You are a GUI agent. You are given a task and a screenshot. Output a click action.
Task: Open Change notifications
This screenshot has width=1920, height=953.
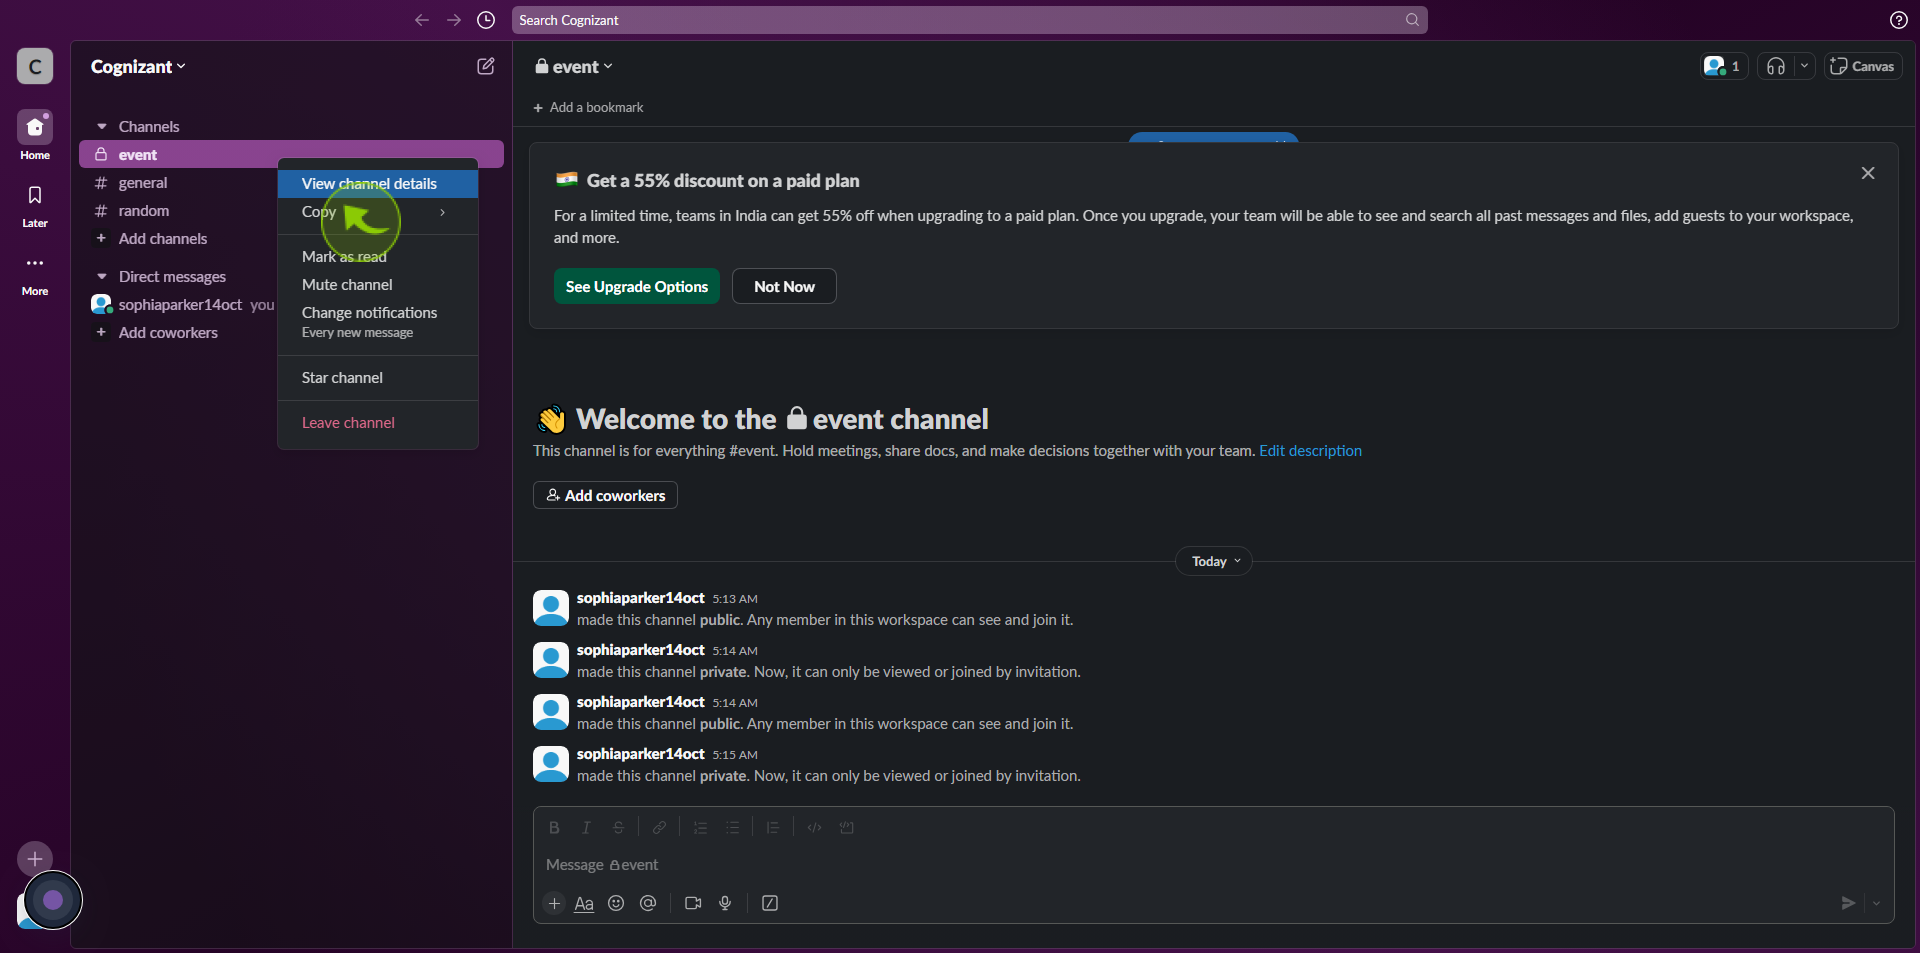pos(377,321)
